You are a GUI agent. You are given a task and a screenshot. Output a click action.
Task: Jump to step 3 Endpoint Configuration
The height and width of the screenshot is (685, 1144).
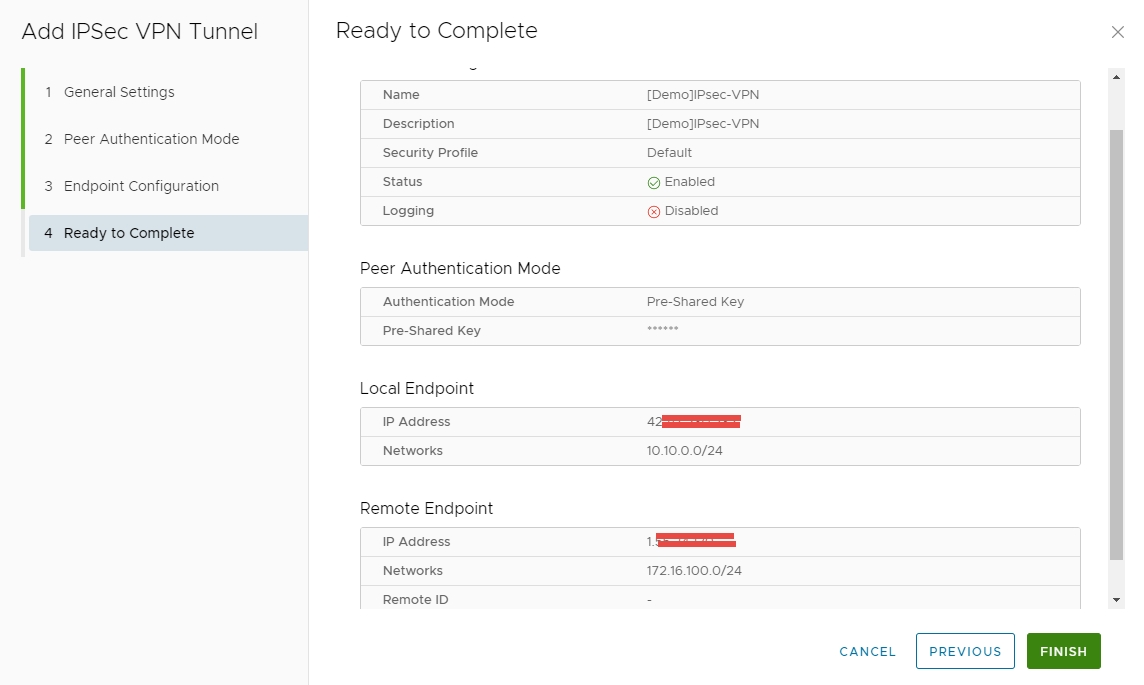(141, 186)
